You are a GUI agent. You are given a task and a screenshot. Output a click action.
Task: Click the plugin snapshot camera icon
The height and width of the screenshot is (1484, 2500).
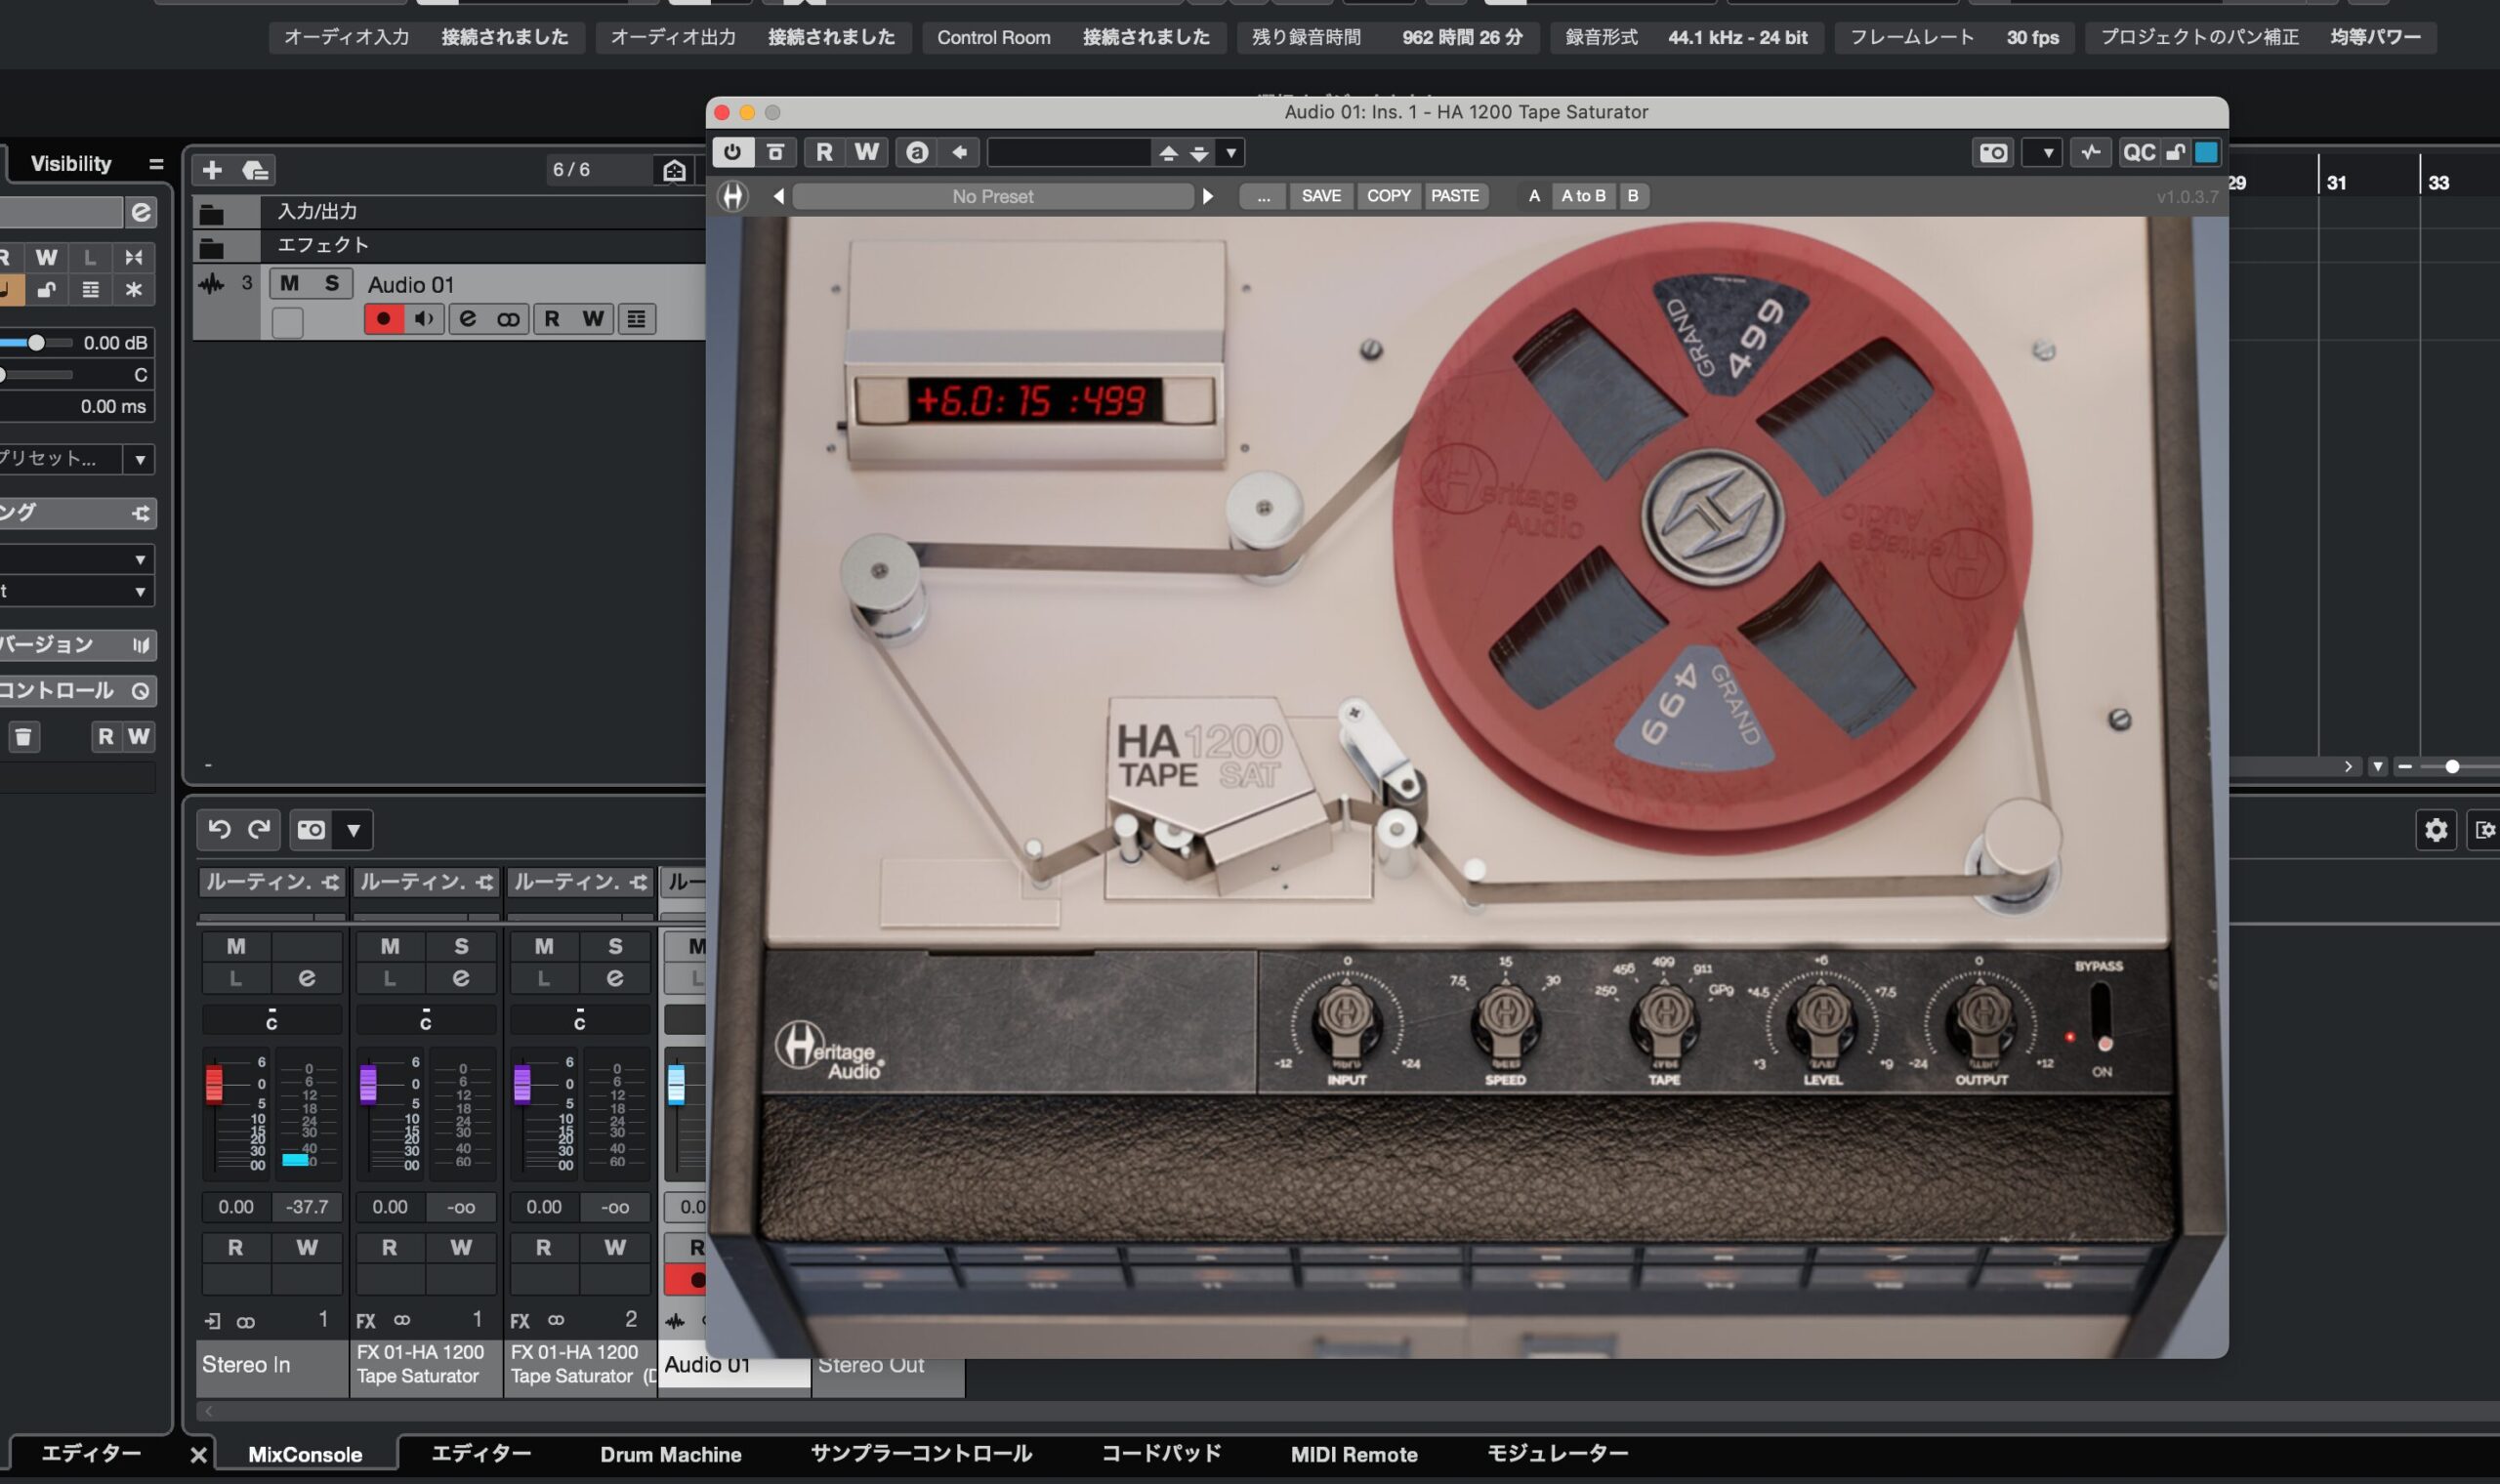pos(1993,152)
